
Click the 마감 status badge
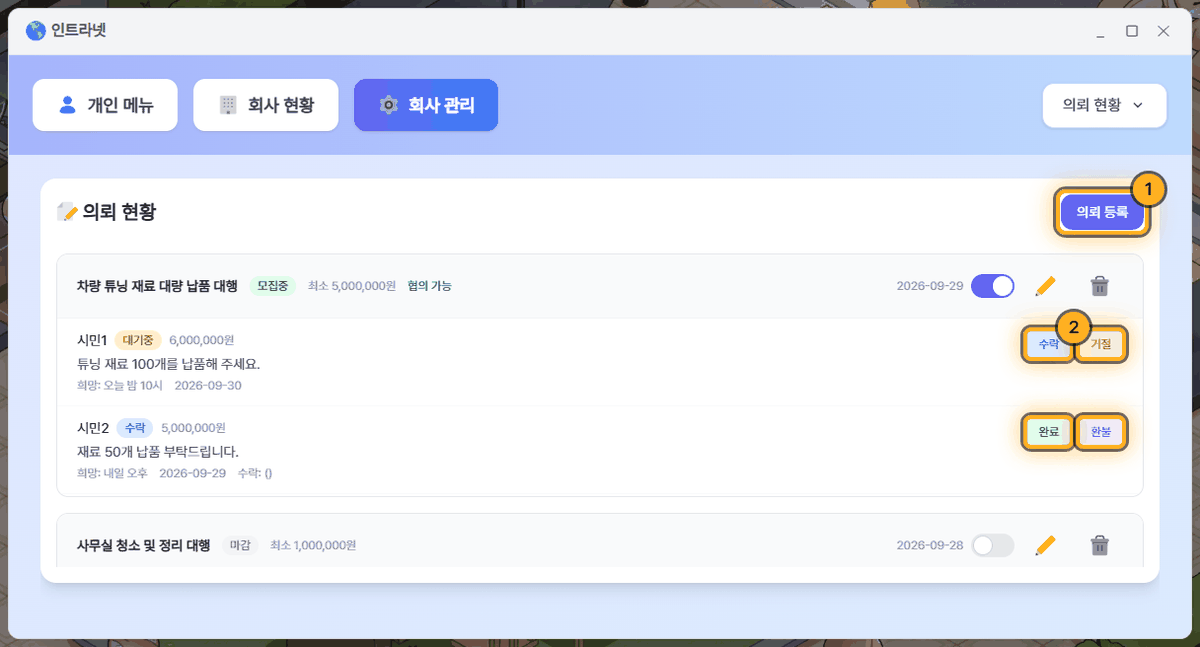(240, 545)
